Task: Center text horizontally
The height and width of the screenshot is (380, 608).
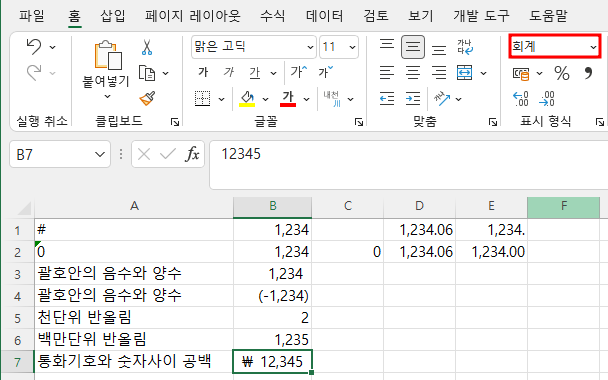Action: click(x=413, y=73)
